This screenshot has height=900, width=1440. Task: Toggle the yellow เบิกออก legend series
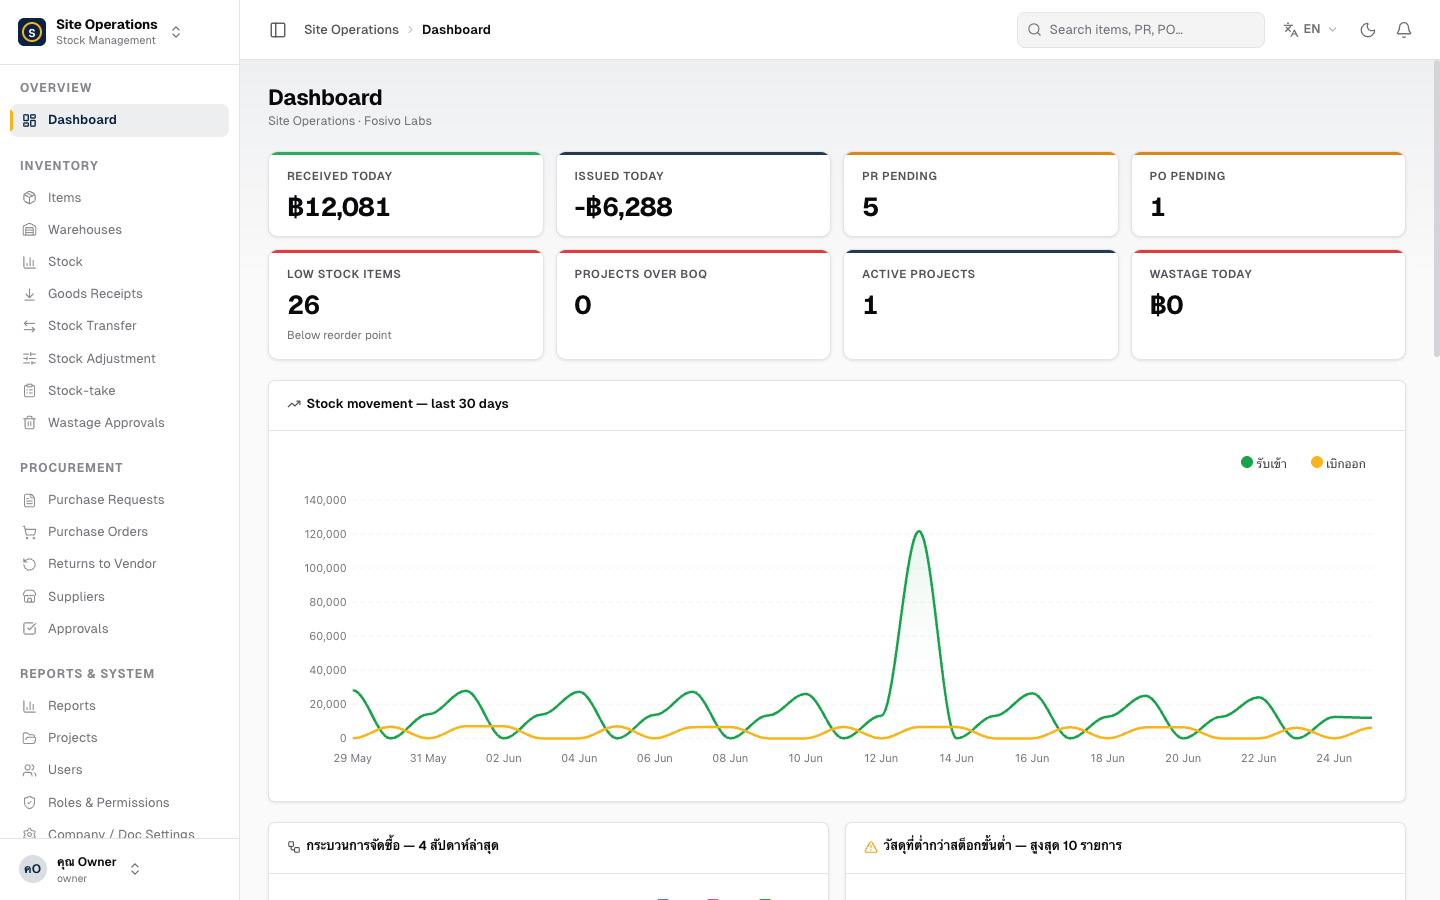pos(1338,463)
